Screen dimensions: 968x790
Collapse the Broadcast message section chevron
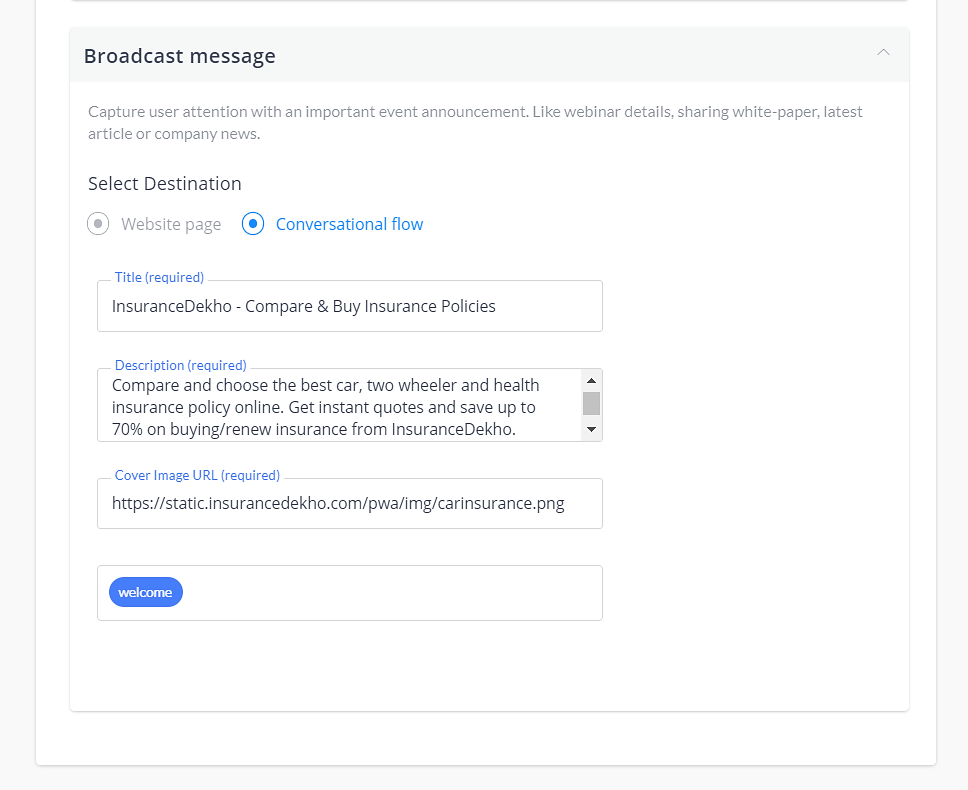(883, 52)
